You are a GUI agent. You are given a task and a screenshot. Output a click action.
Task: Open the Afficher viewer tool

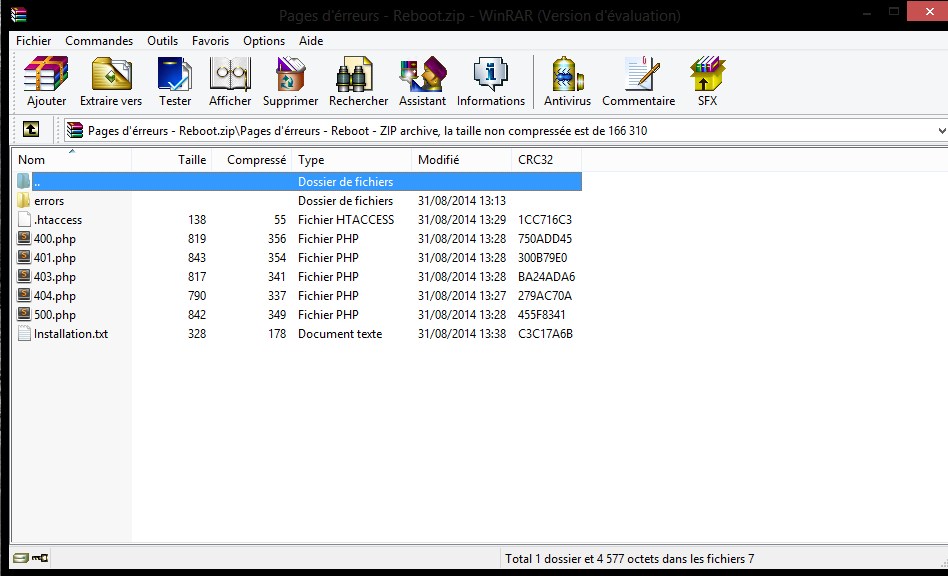tap(230, 74)
